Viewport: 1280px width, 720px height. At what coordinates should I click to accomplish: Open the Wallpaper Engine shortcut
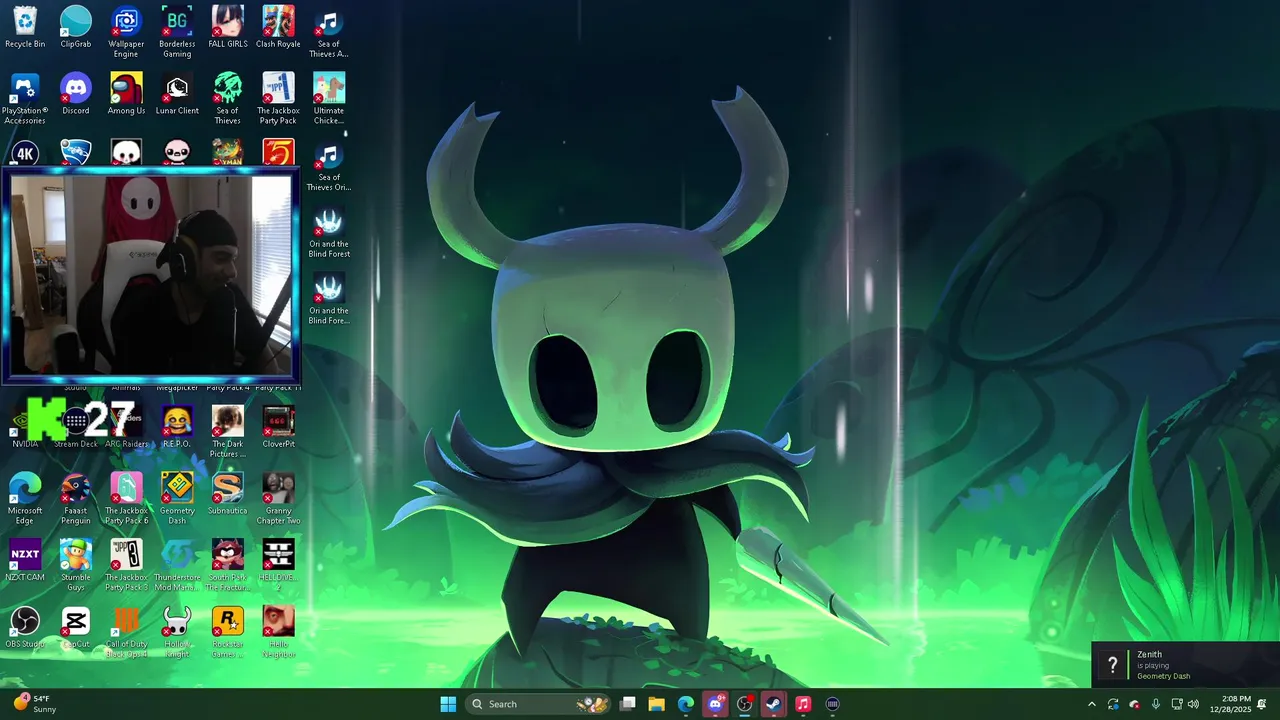(x=126, y=31)
